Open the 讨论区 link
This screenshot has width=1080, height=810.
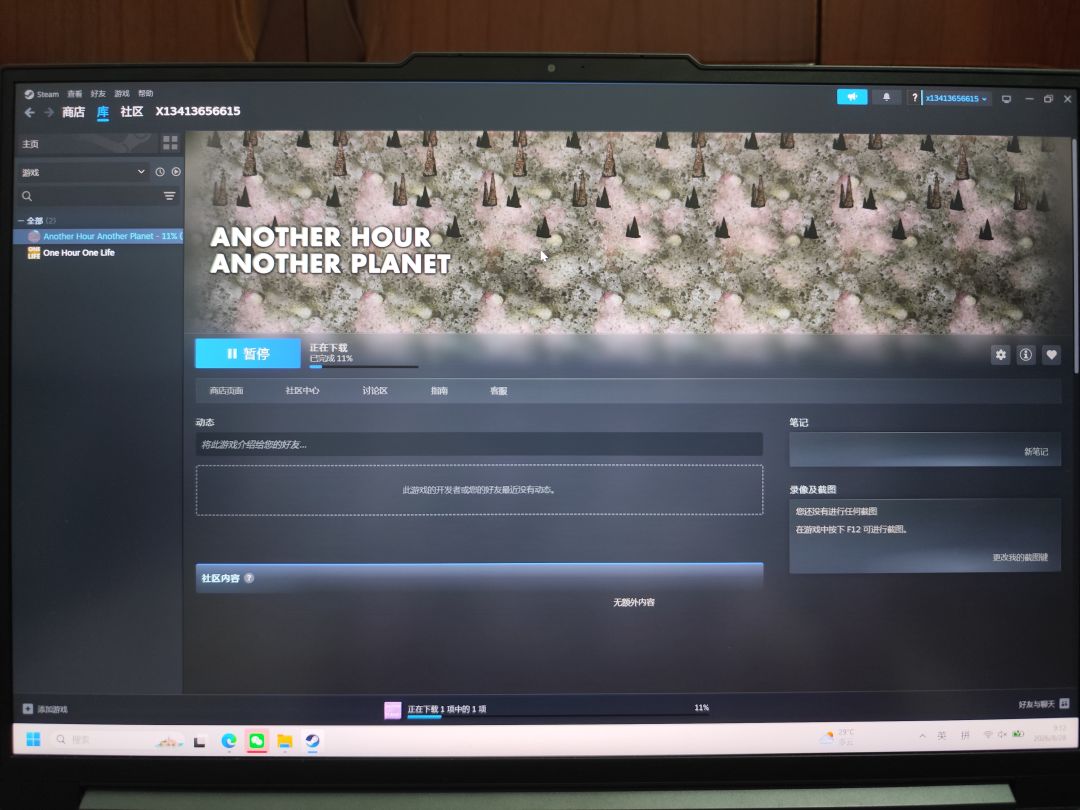pos(375,391)
